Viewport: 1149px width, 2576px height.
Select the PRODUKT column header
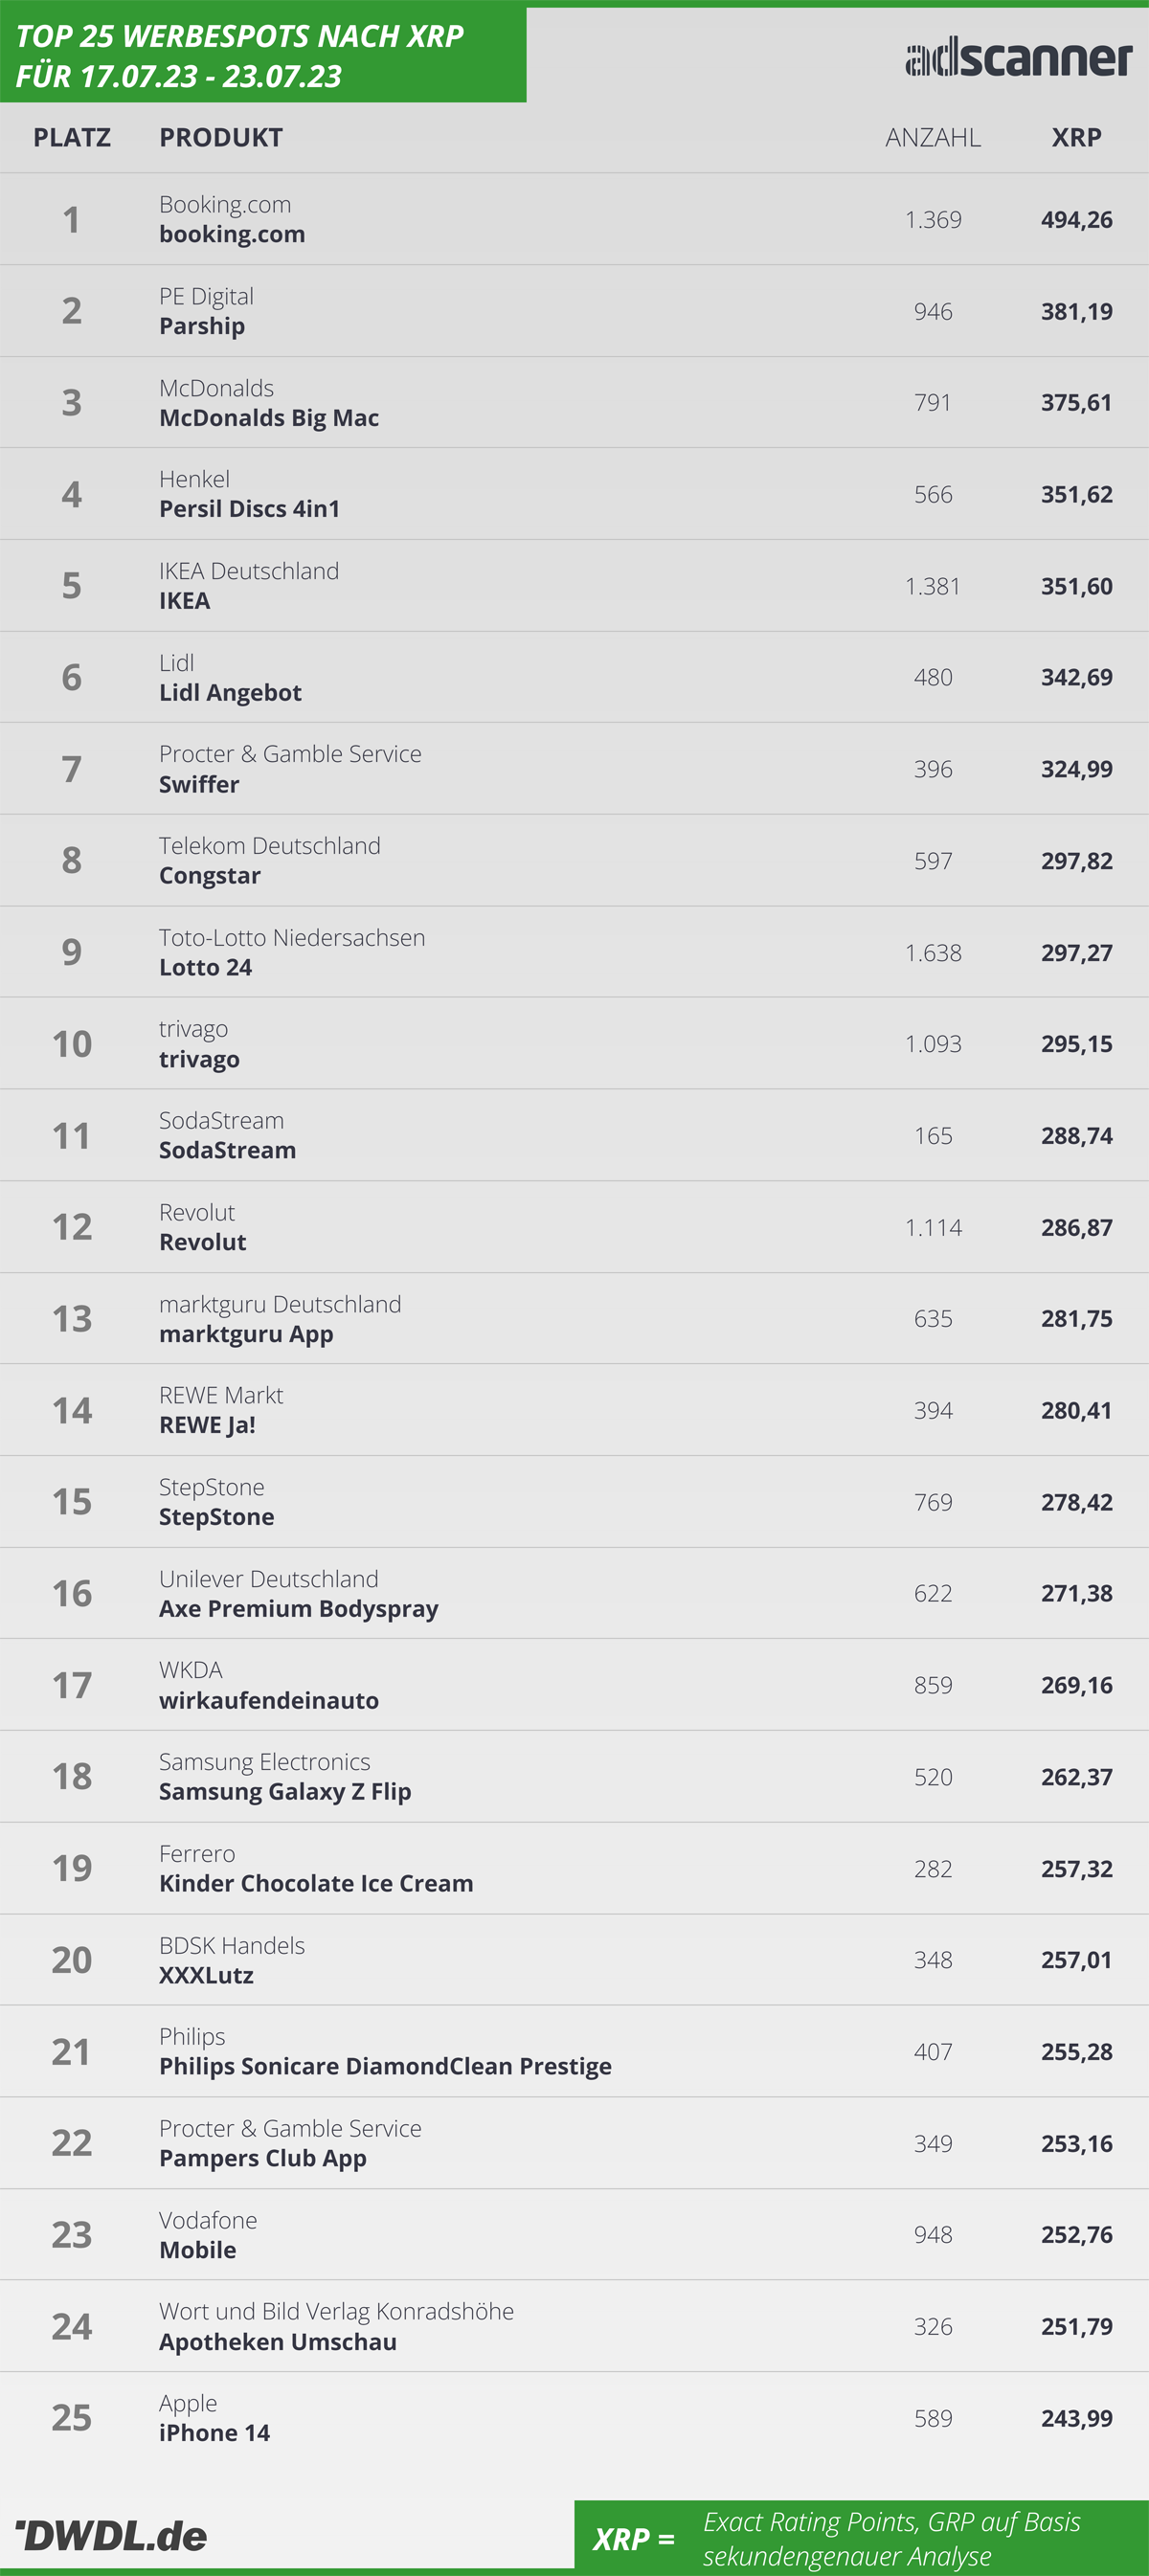point(221,137)
